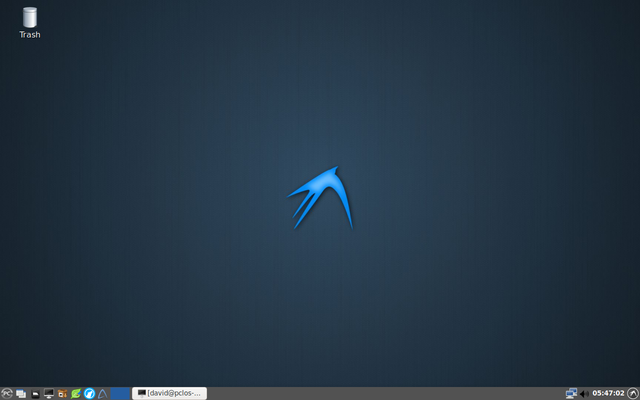Image resolution: width=640 pixels, height=400 pixels.
Task: Click the 05:47:02 clock
Action: (x=608, y=393)
